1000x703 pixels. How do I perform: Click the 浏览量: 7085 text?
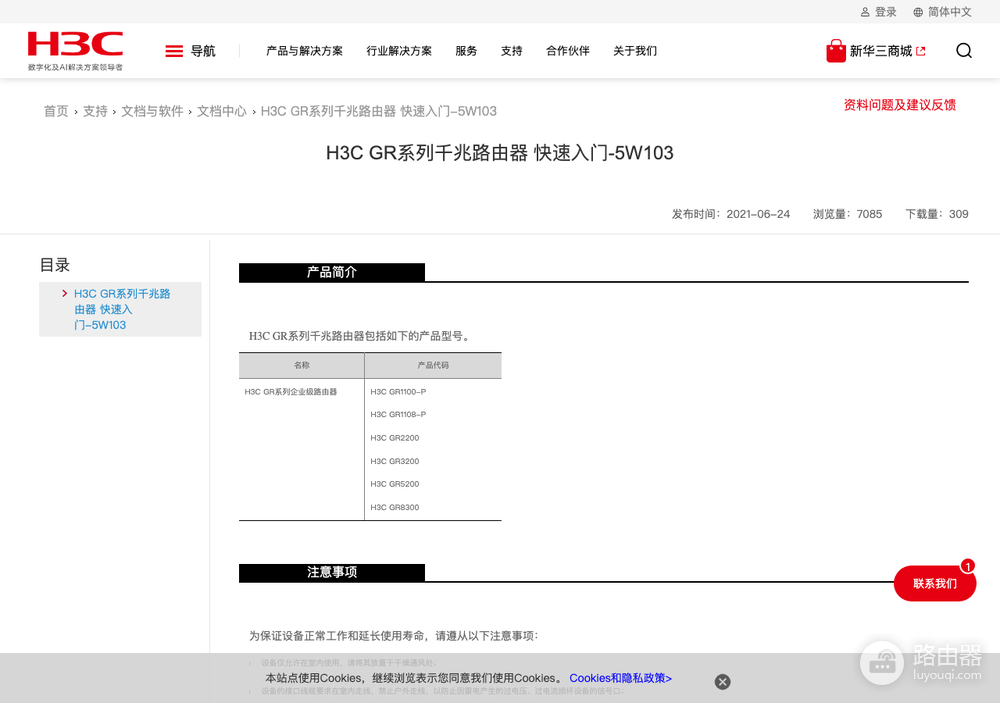(848, 214)
